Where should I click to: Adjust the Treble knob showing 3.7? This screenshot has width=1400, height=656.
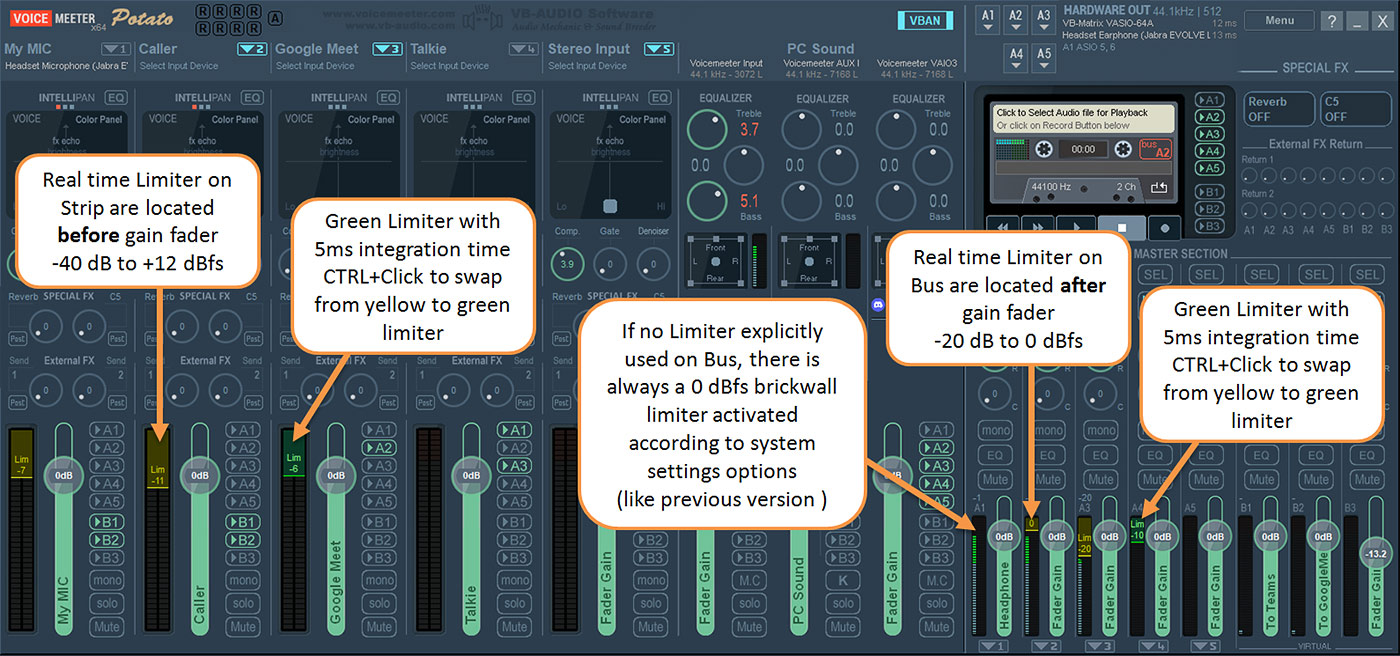point(709,129)
